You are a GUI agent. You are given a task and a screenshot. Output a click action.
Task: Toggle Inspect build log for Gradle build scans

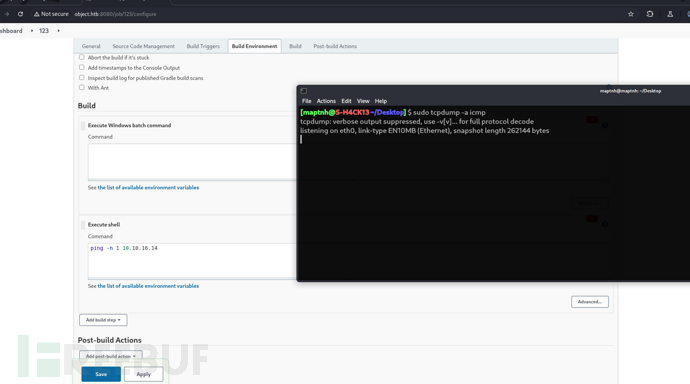[x=81, y=77]
